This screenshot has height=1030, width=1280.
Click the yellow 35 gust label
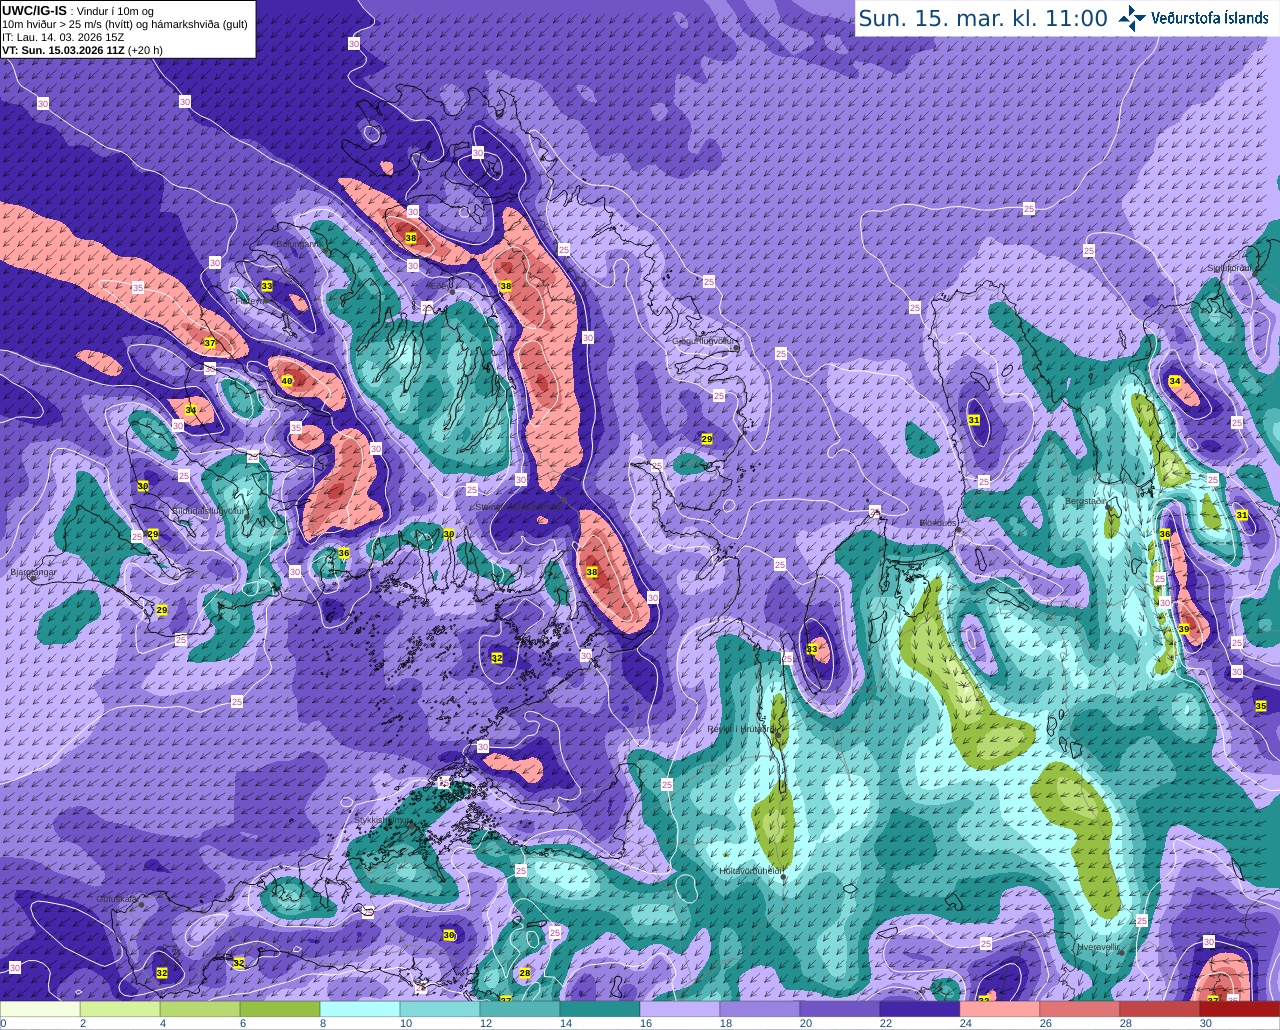(x=1260, y=706)
